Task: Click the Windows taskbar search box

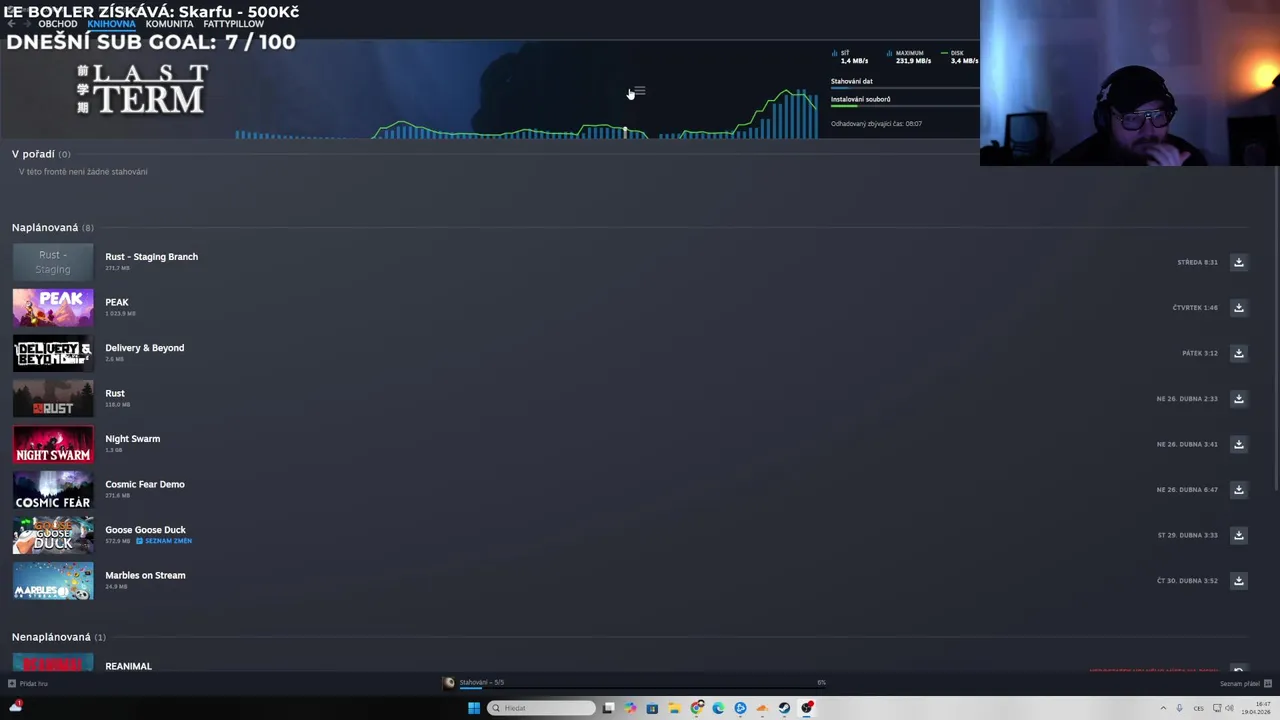Action: coord(541,708)
